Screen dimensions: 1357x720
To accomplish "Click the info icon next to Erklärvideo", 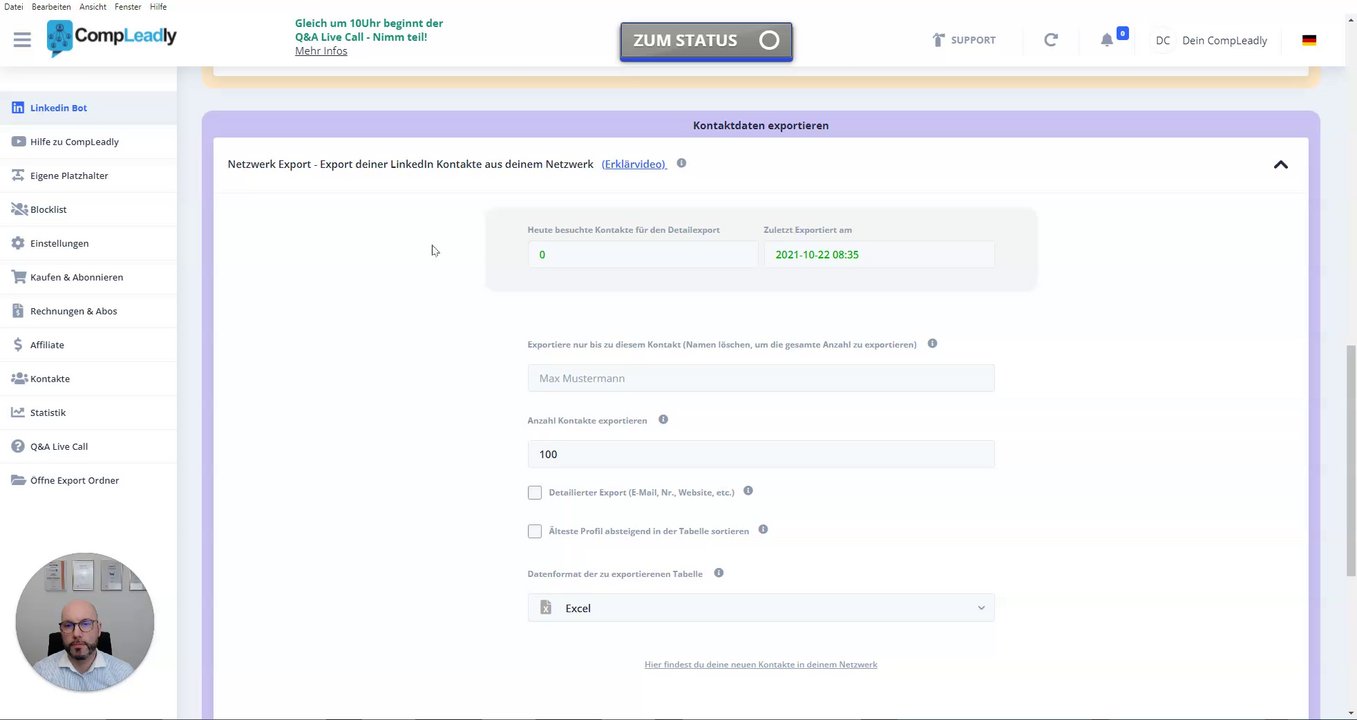I will point(681,163).
